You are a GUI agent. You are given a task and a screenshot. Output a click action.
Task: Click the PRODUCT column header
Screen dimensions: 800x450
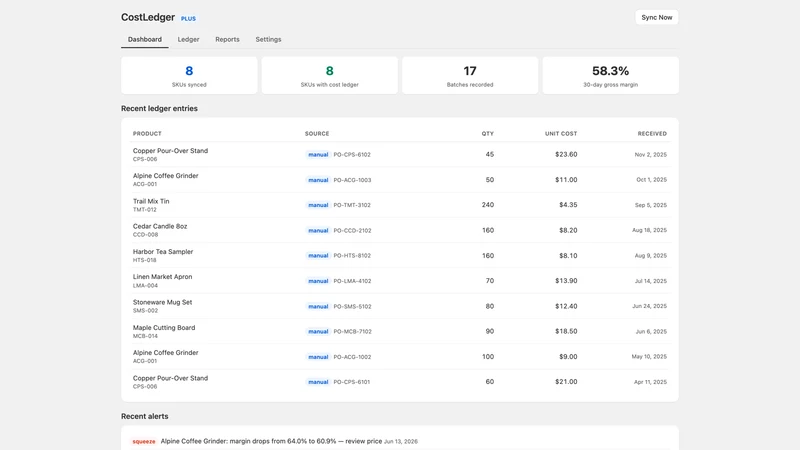click(147, 134)
